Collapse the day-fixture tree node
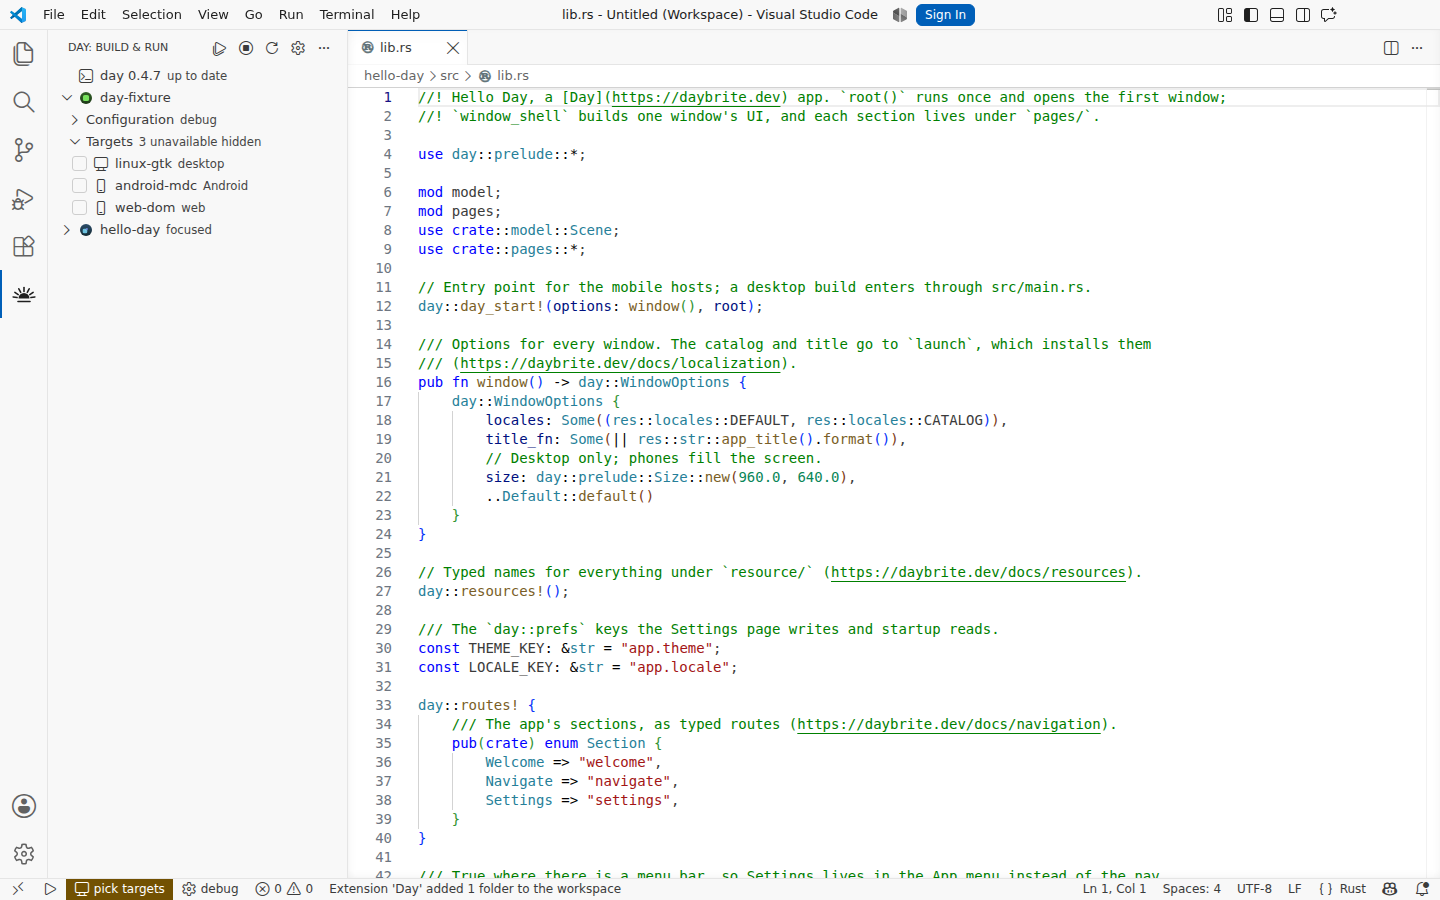 coord(67,98)
